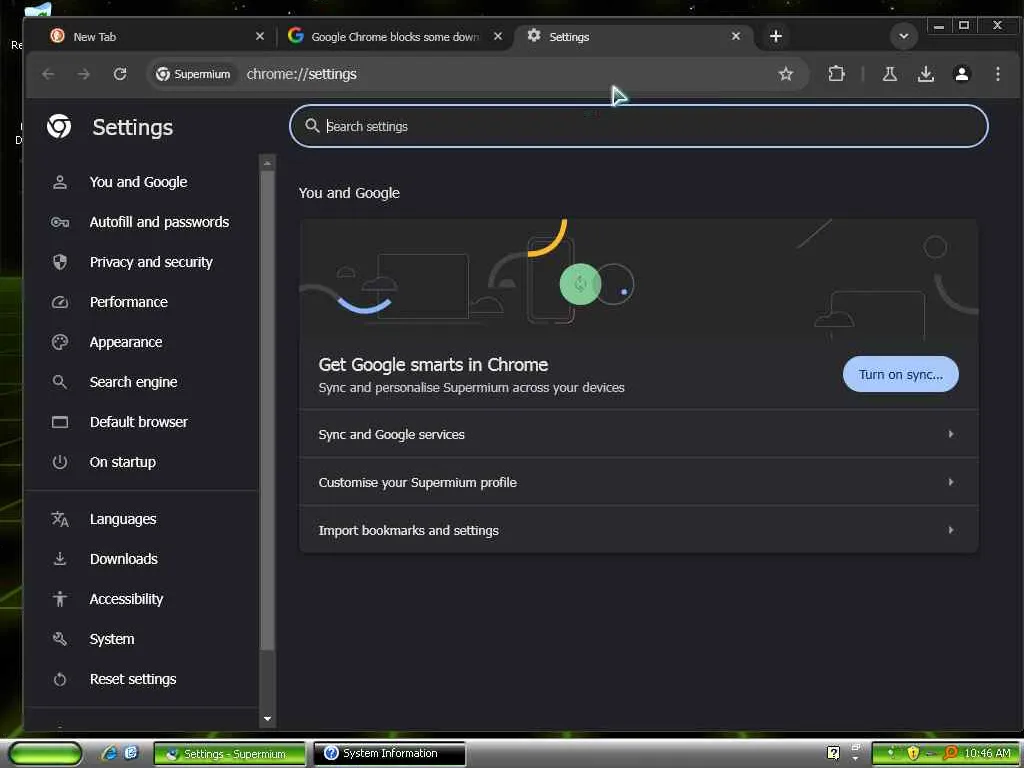This screenshot has height=768, width=1024.
Task: Click the sidebar scrollbar down arrow
Action: pyautogui.click(x=267, y=718)
